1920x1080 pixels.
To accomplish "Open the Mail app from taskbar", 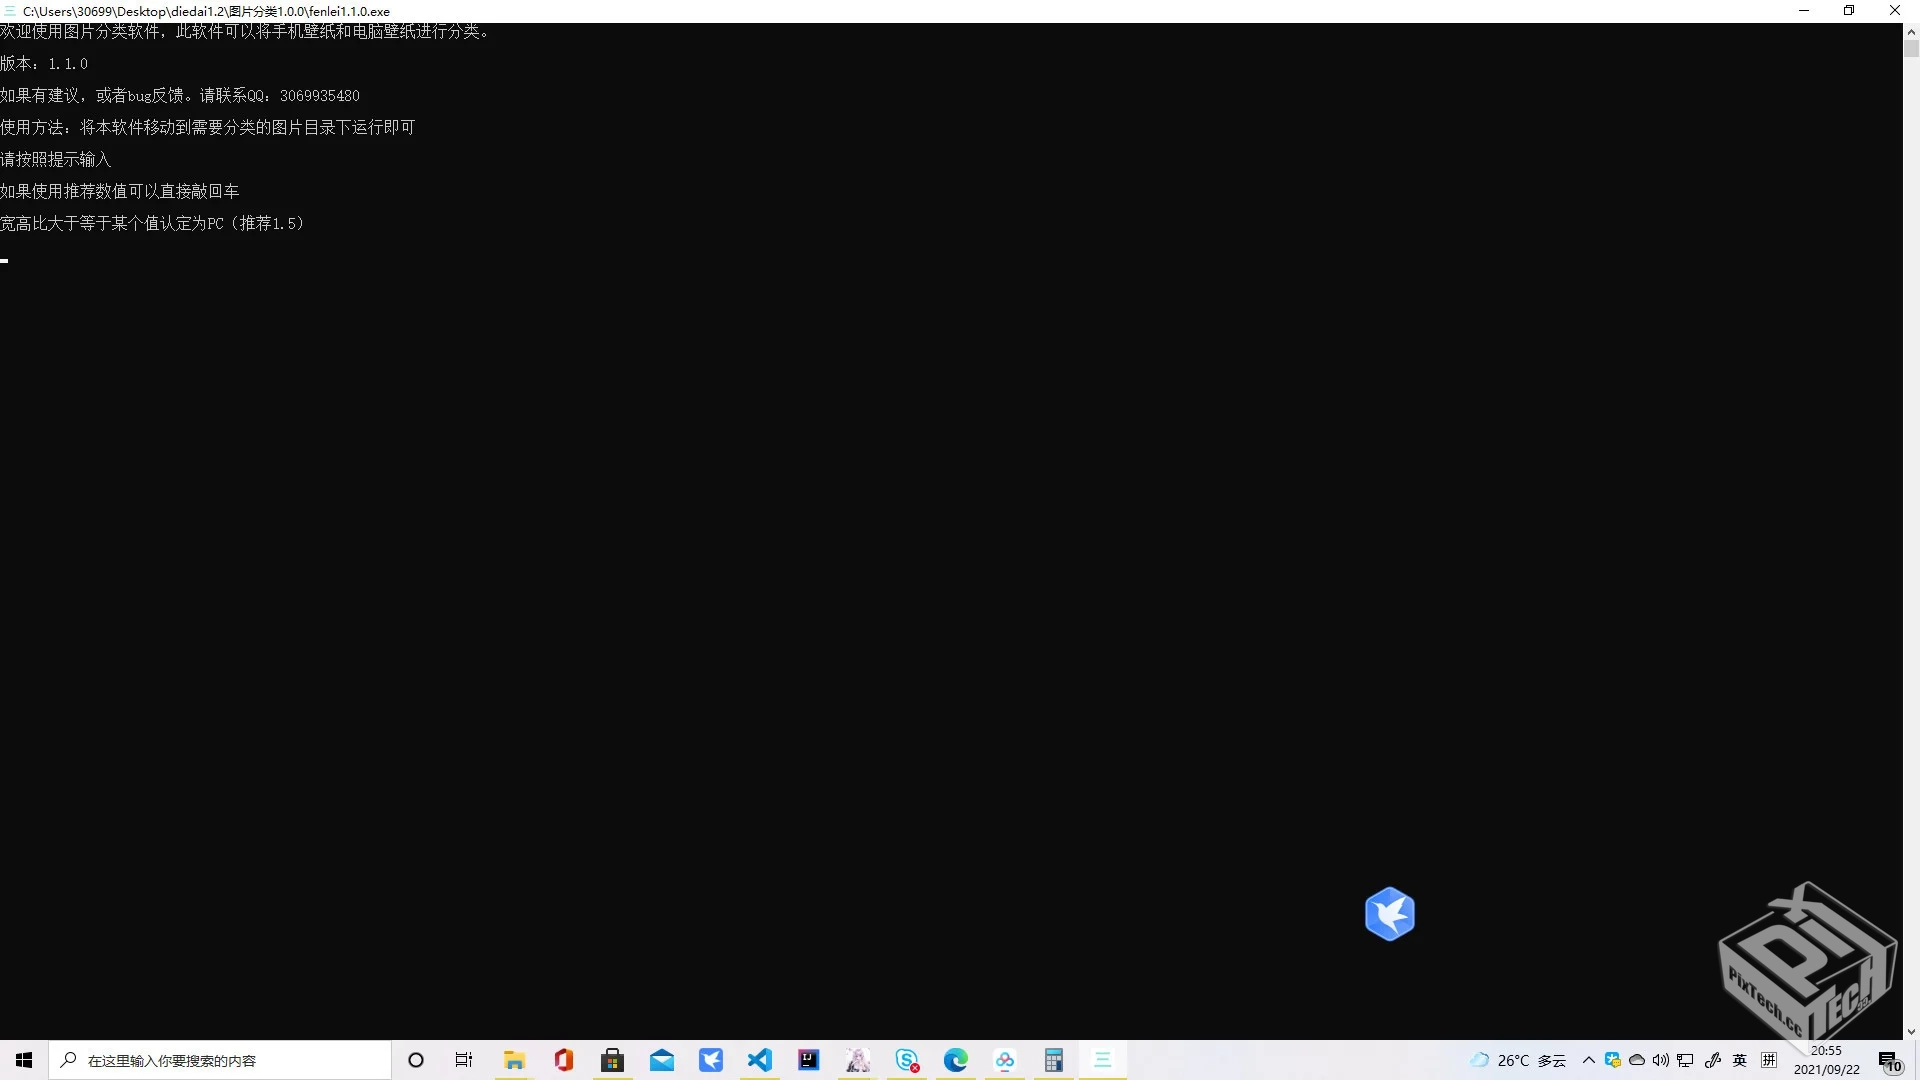I will pyautogui.click(x=662, y=1060).
